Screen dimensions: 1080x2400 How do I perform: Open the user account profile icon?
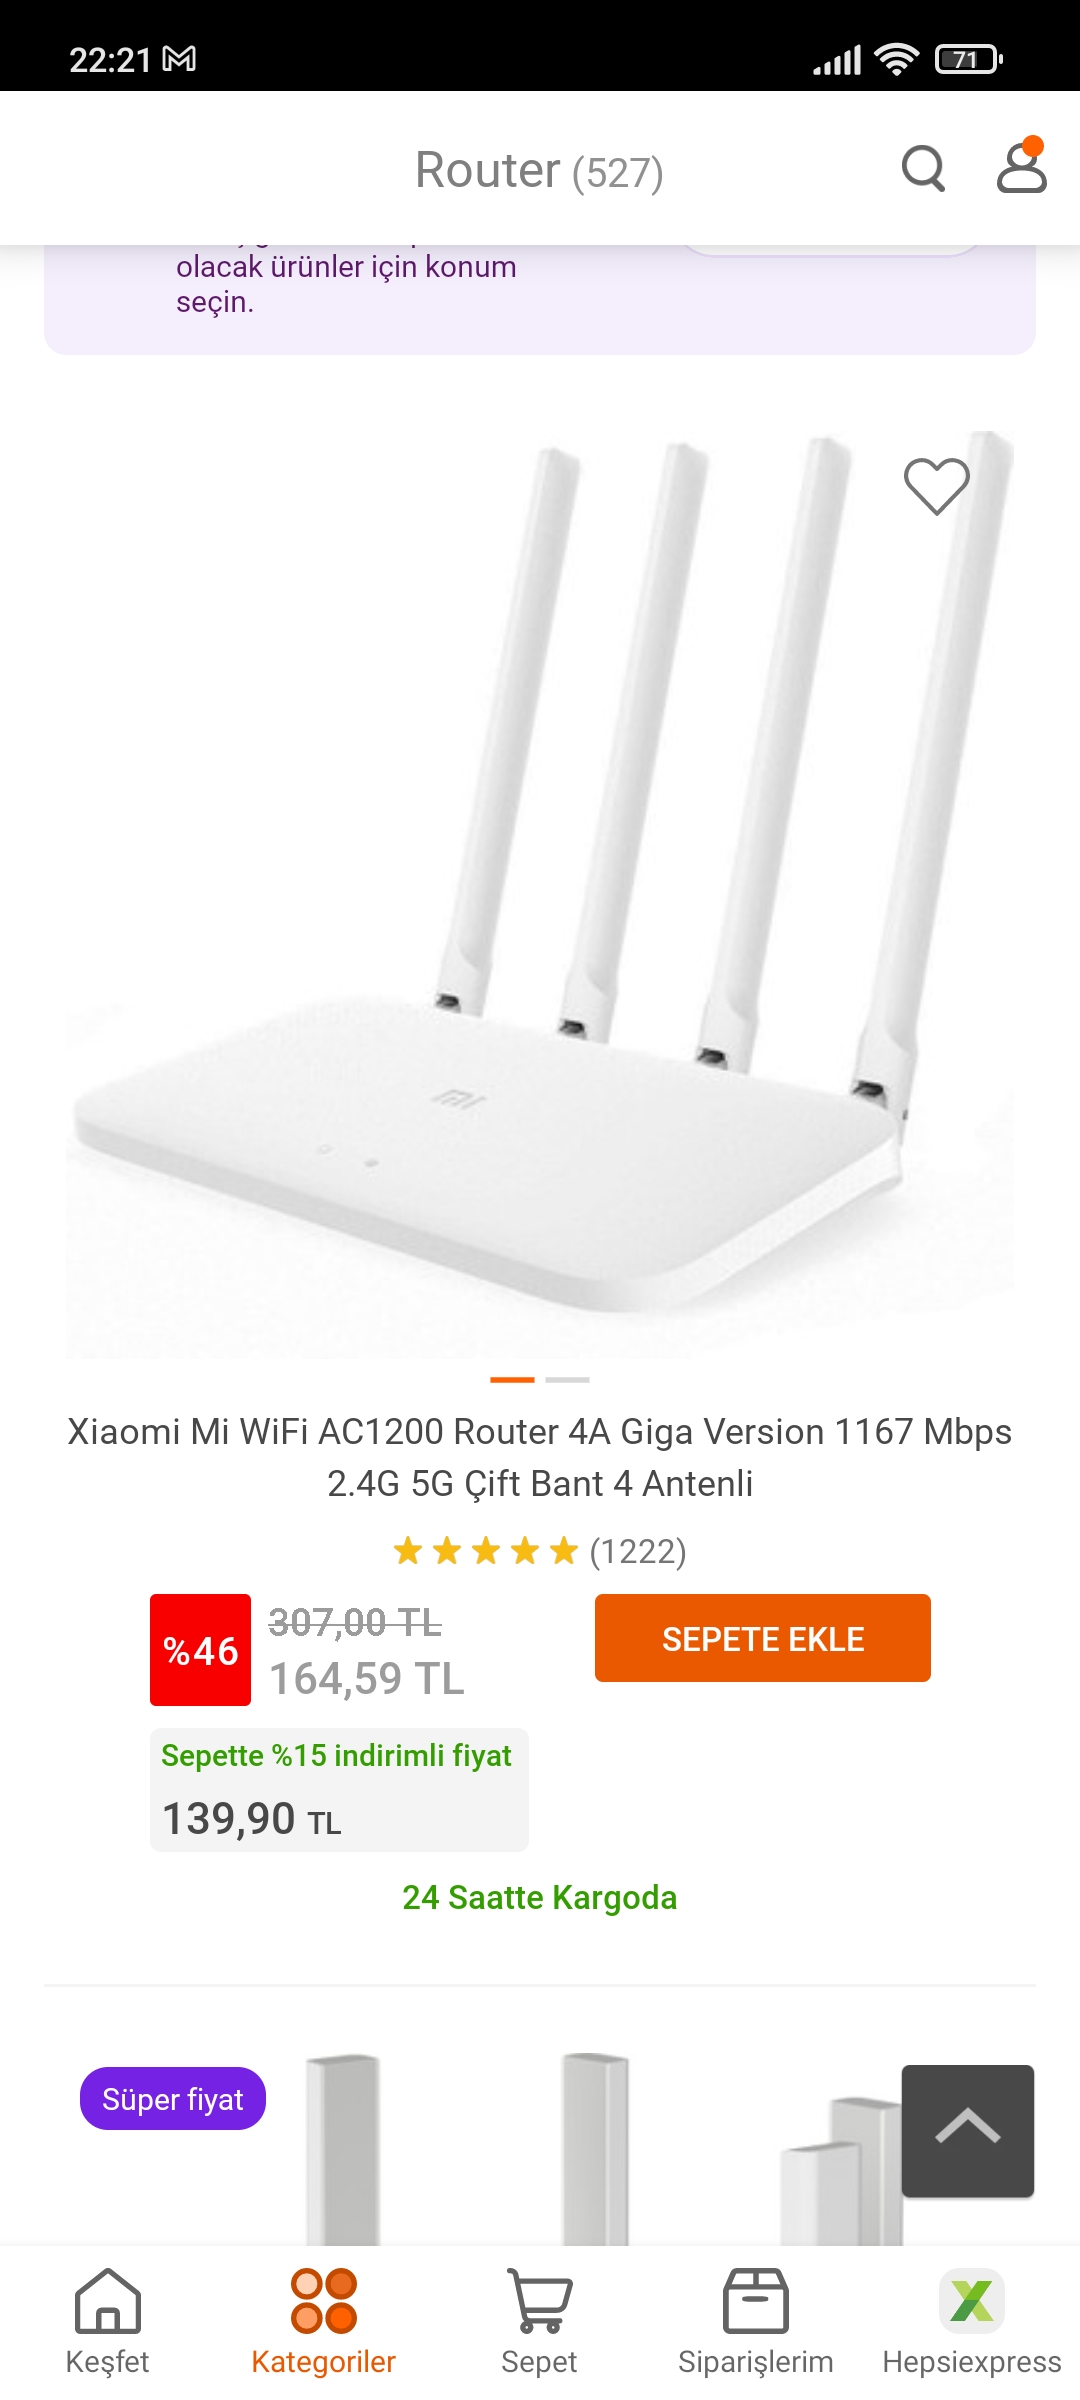1021,166
